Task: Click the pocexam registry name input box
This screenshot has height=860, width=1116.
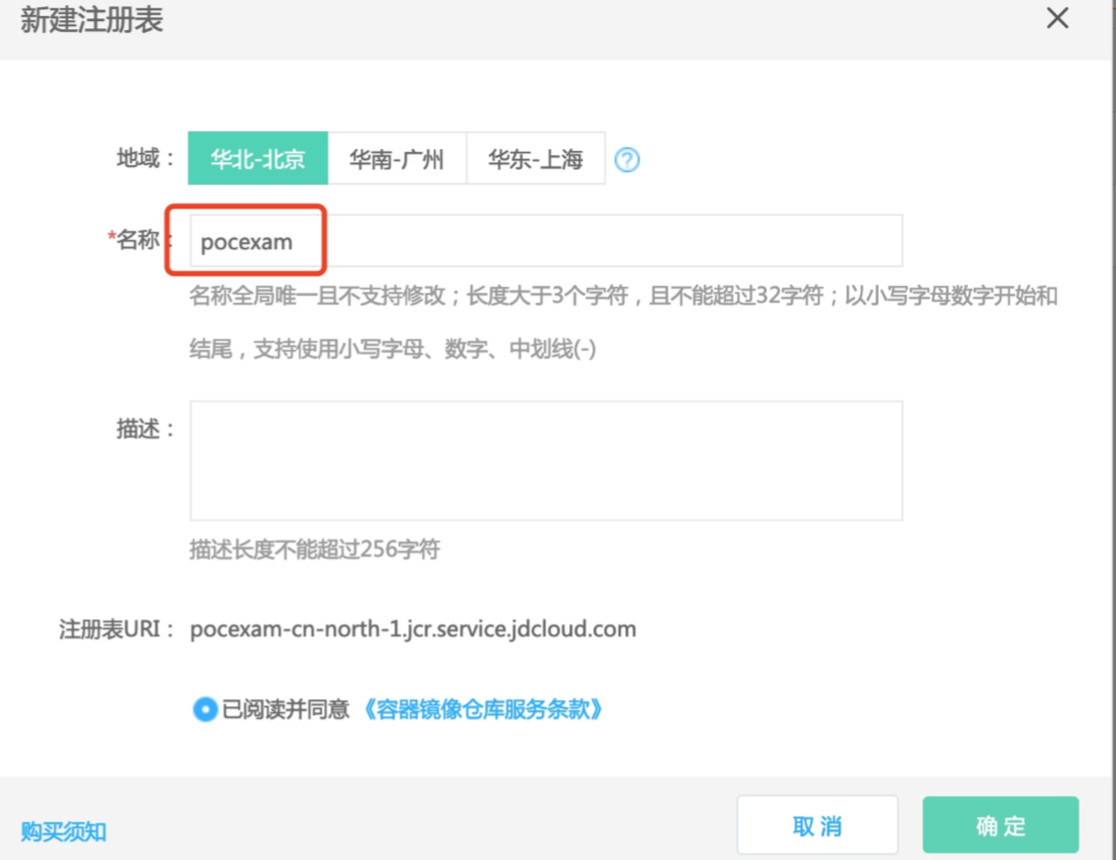Action: [545, 240]
